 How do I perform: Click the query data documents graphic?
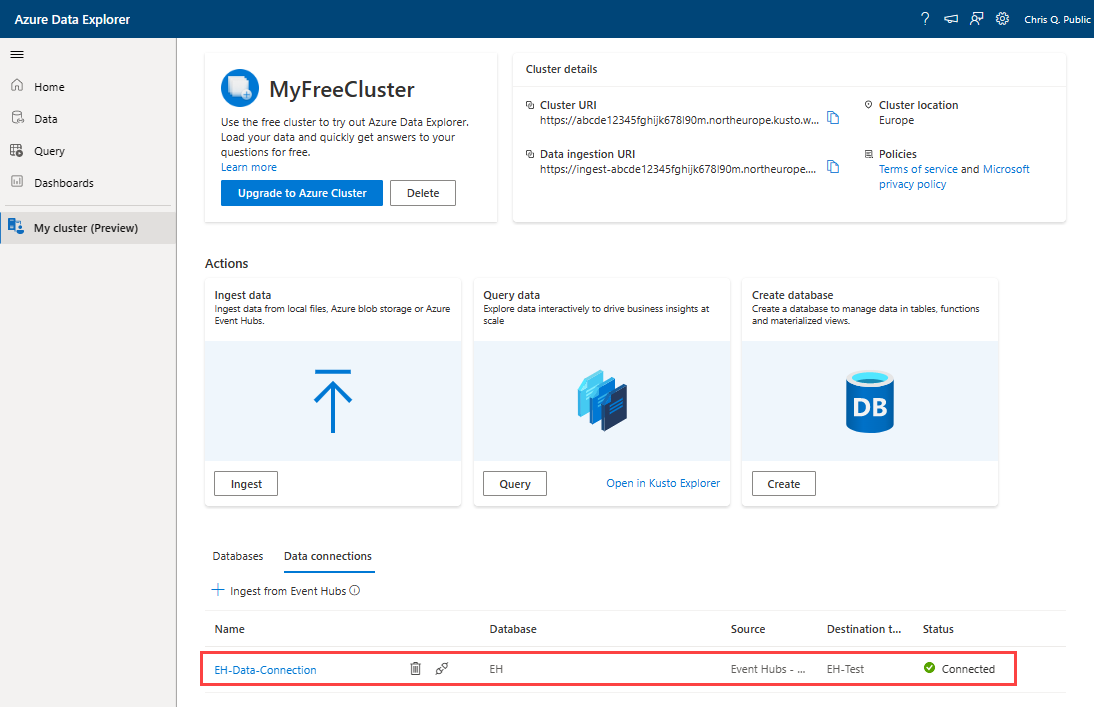tap(602, 401)
